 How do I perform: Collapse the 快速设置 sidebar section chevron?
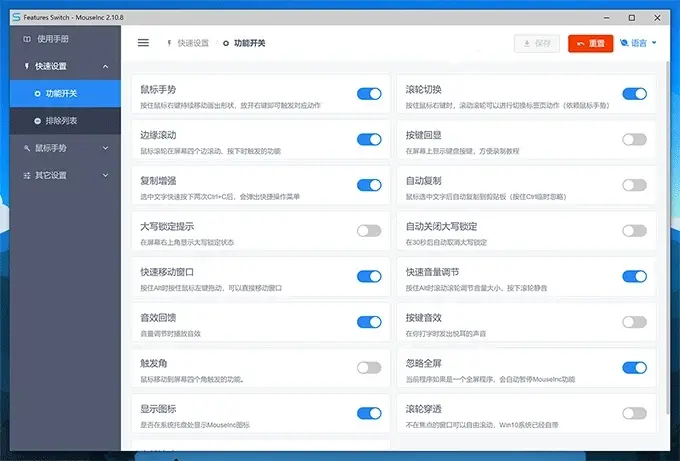[x=106, y=67]
